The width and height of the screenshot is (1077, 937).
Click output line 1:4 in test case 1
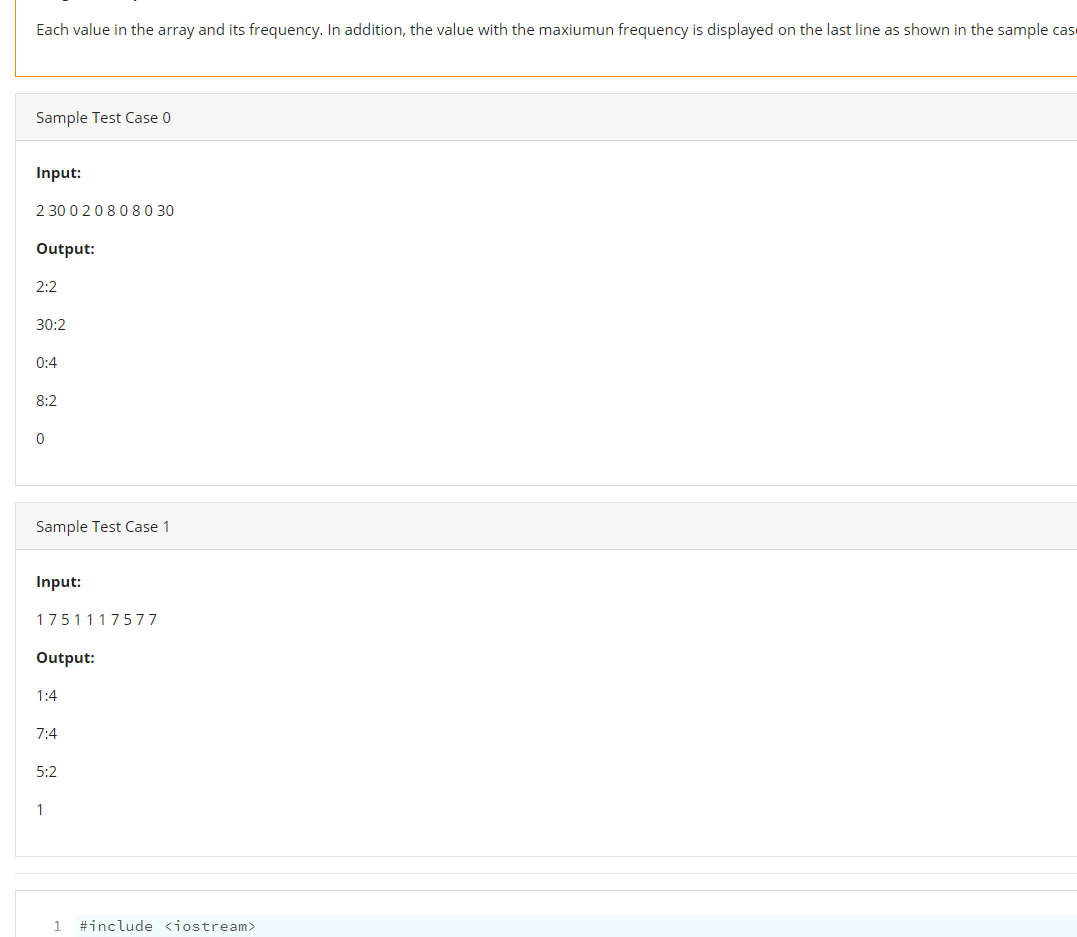(x=46, y=695)
